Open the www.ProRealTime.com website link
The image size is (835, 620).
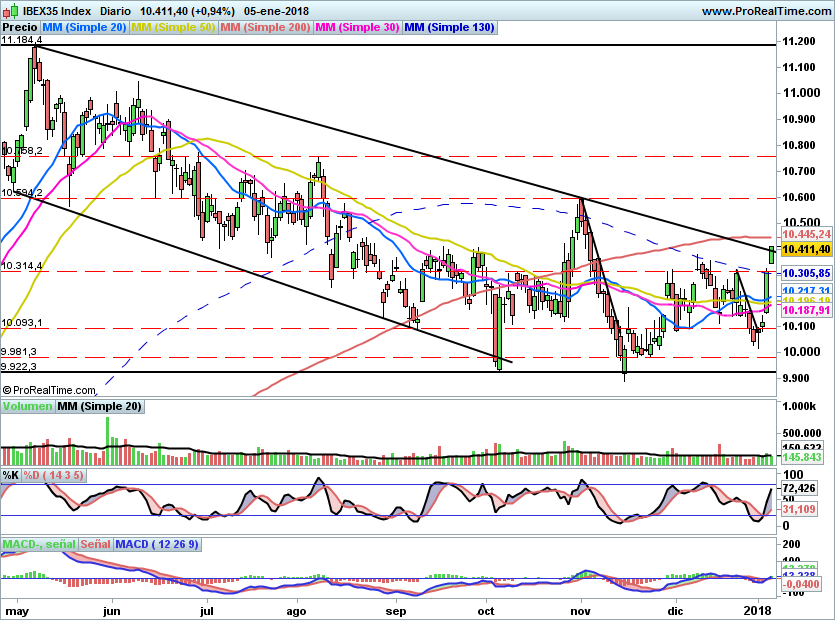click(x=768, y=10)
